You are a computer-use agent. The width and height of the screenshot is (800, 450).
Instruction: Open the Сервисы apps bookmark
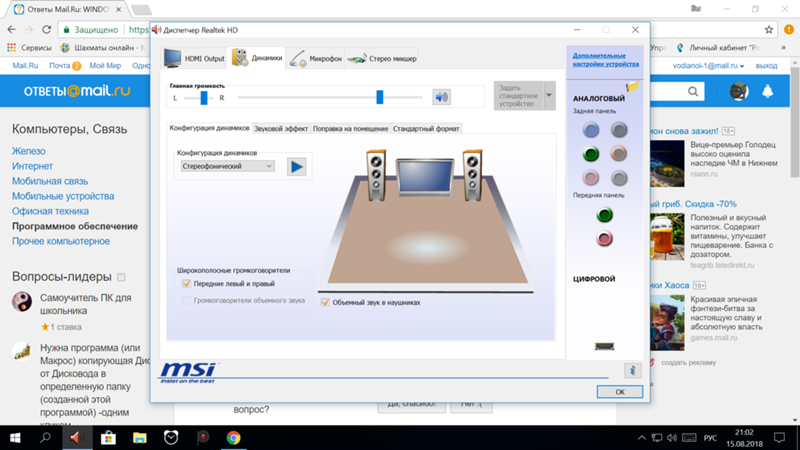[x=29, y=47]
